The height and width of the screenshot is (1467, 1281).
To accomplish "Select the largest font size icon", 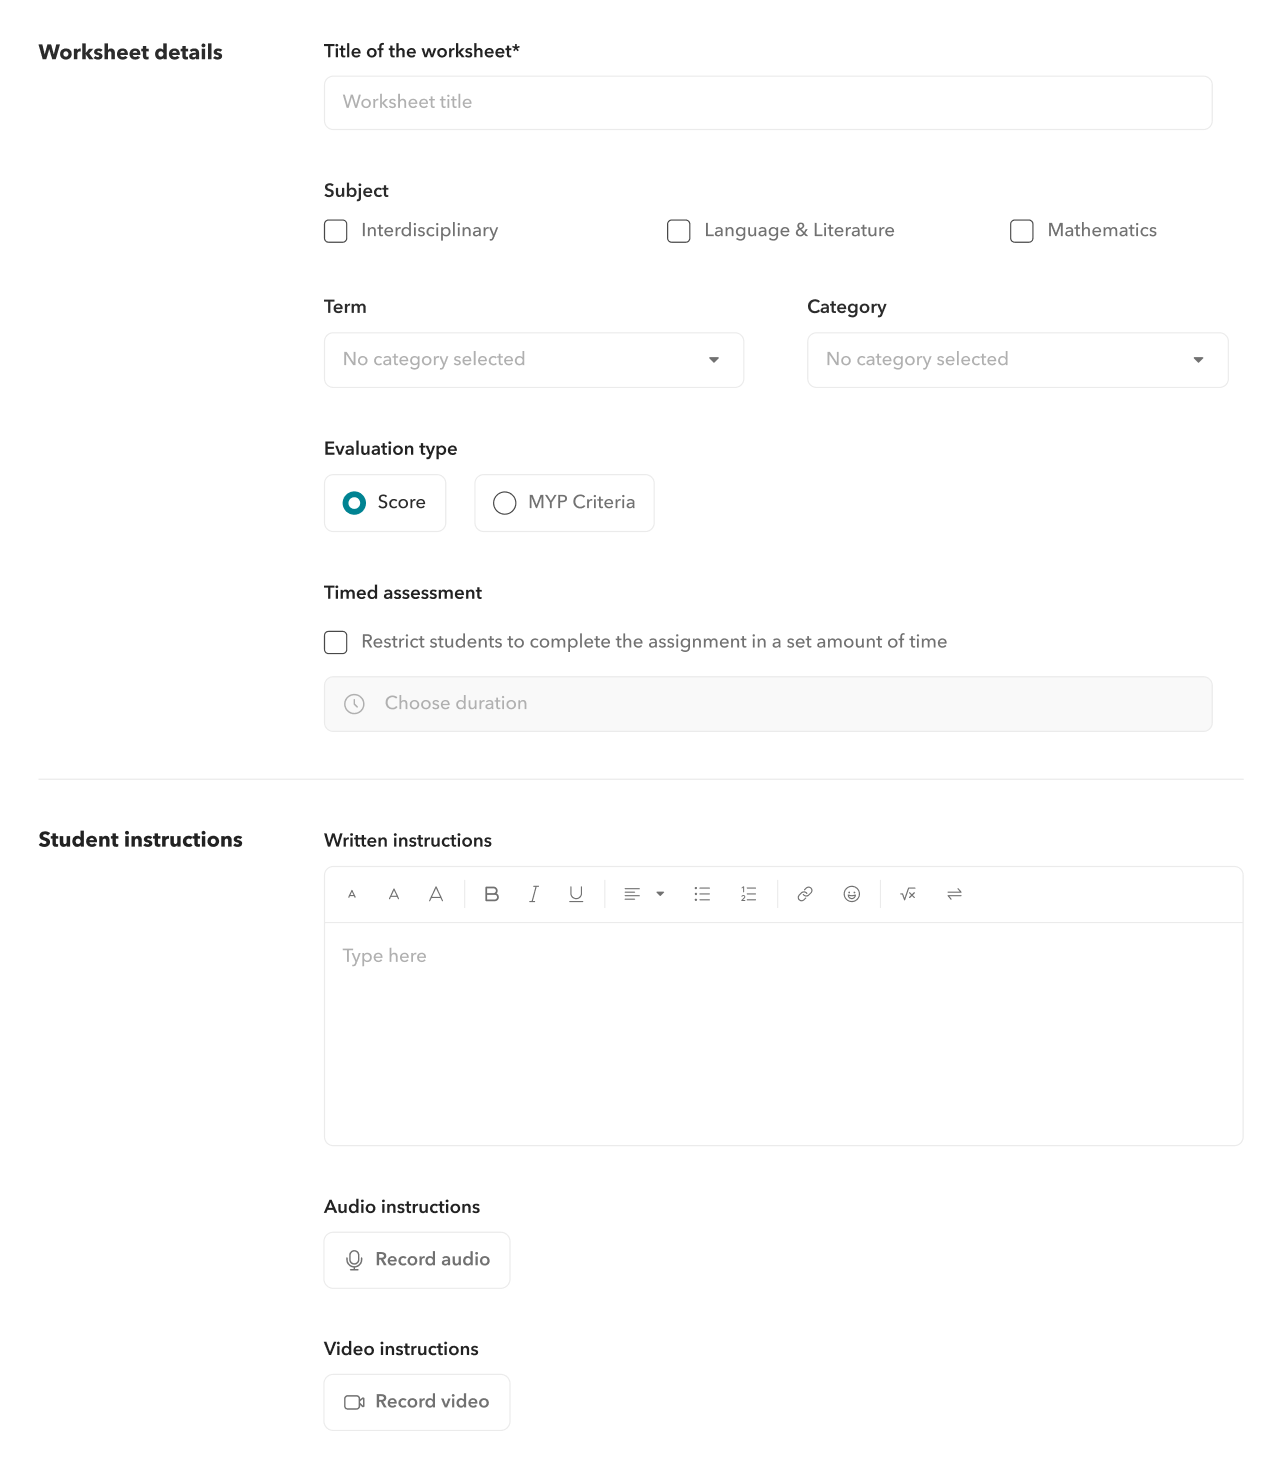I will point(436,894).
